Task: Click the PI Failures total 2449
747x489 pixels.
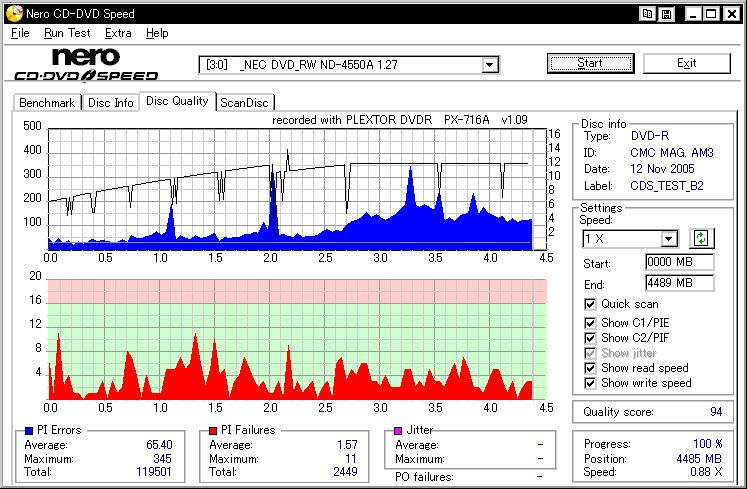Action: click(x=345, y=472)
